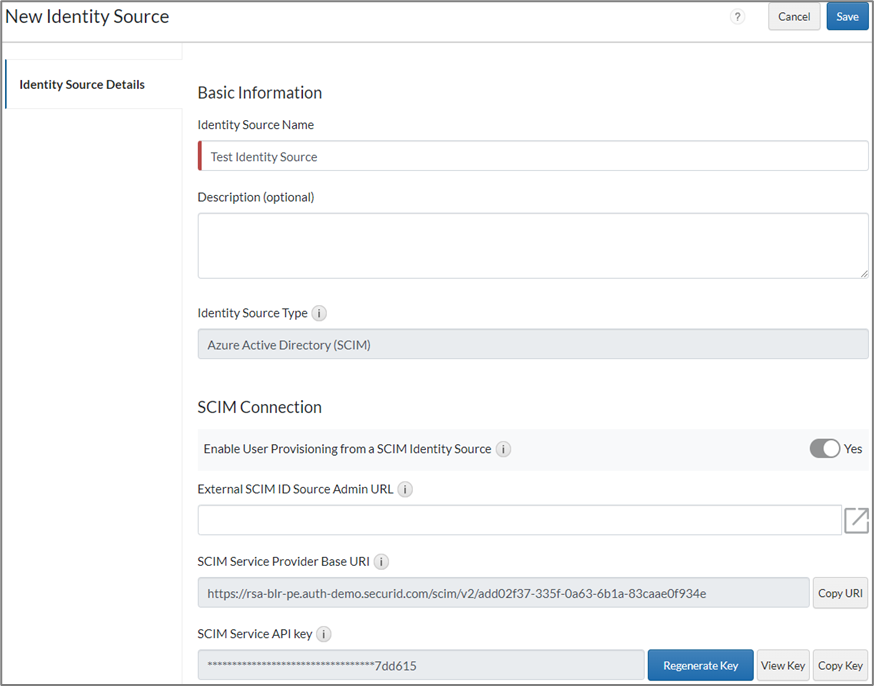Reveal the API key with View Key

pos(782,665)
